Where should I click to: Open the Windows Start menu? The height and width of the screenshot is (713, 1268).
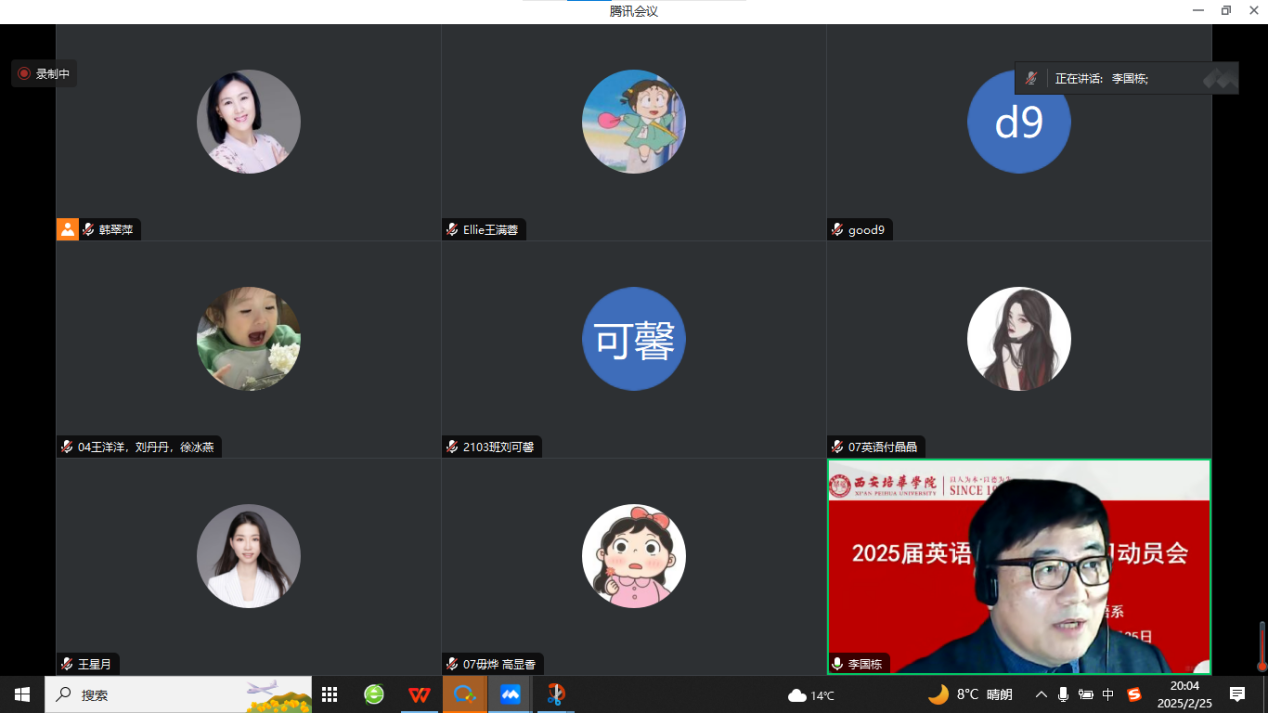[22, 695]
